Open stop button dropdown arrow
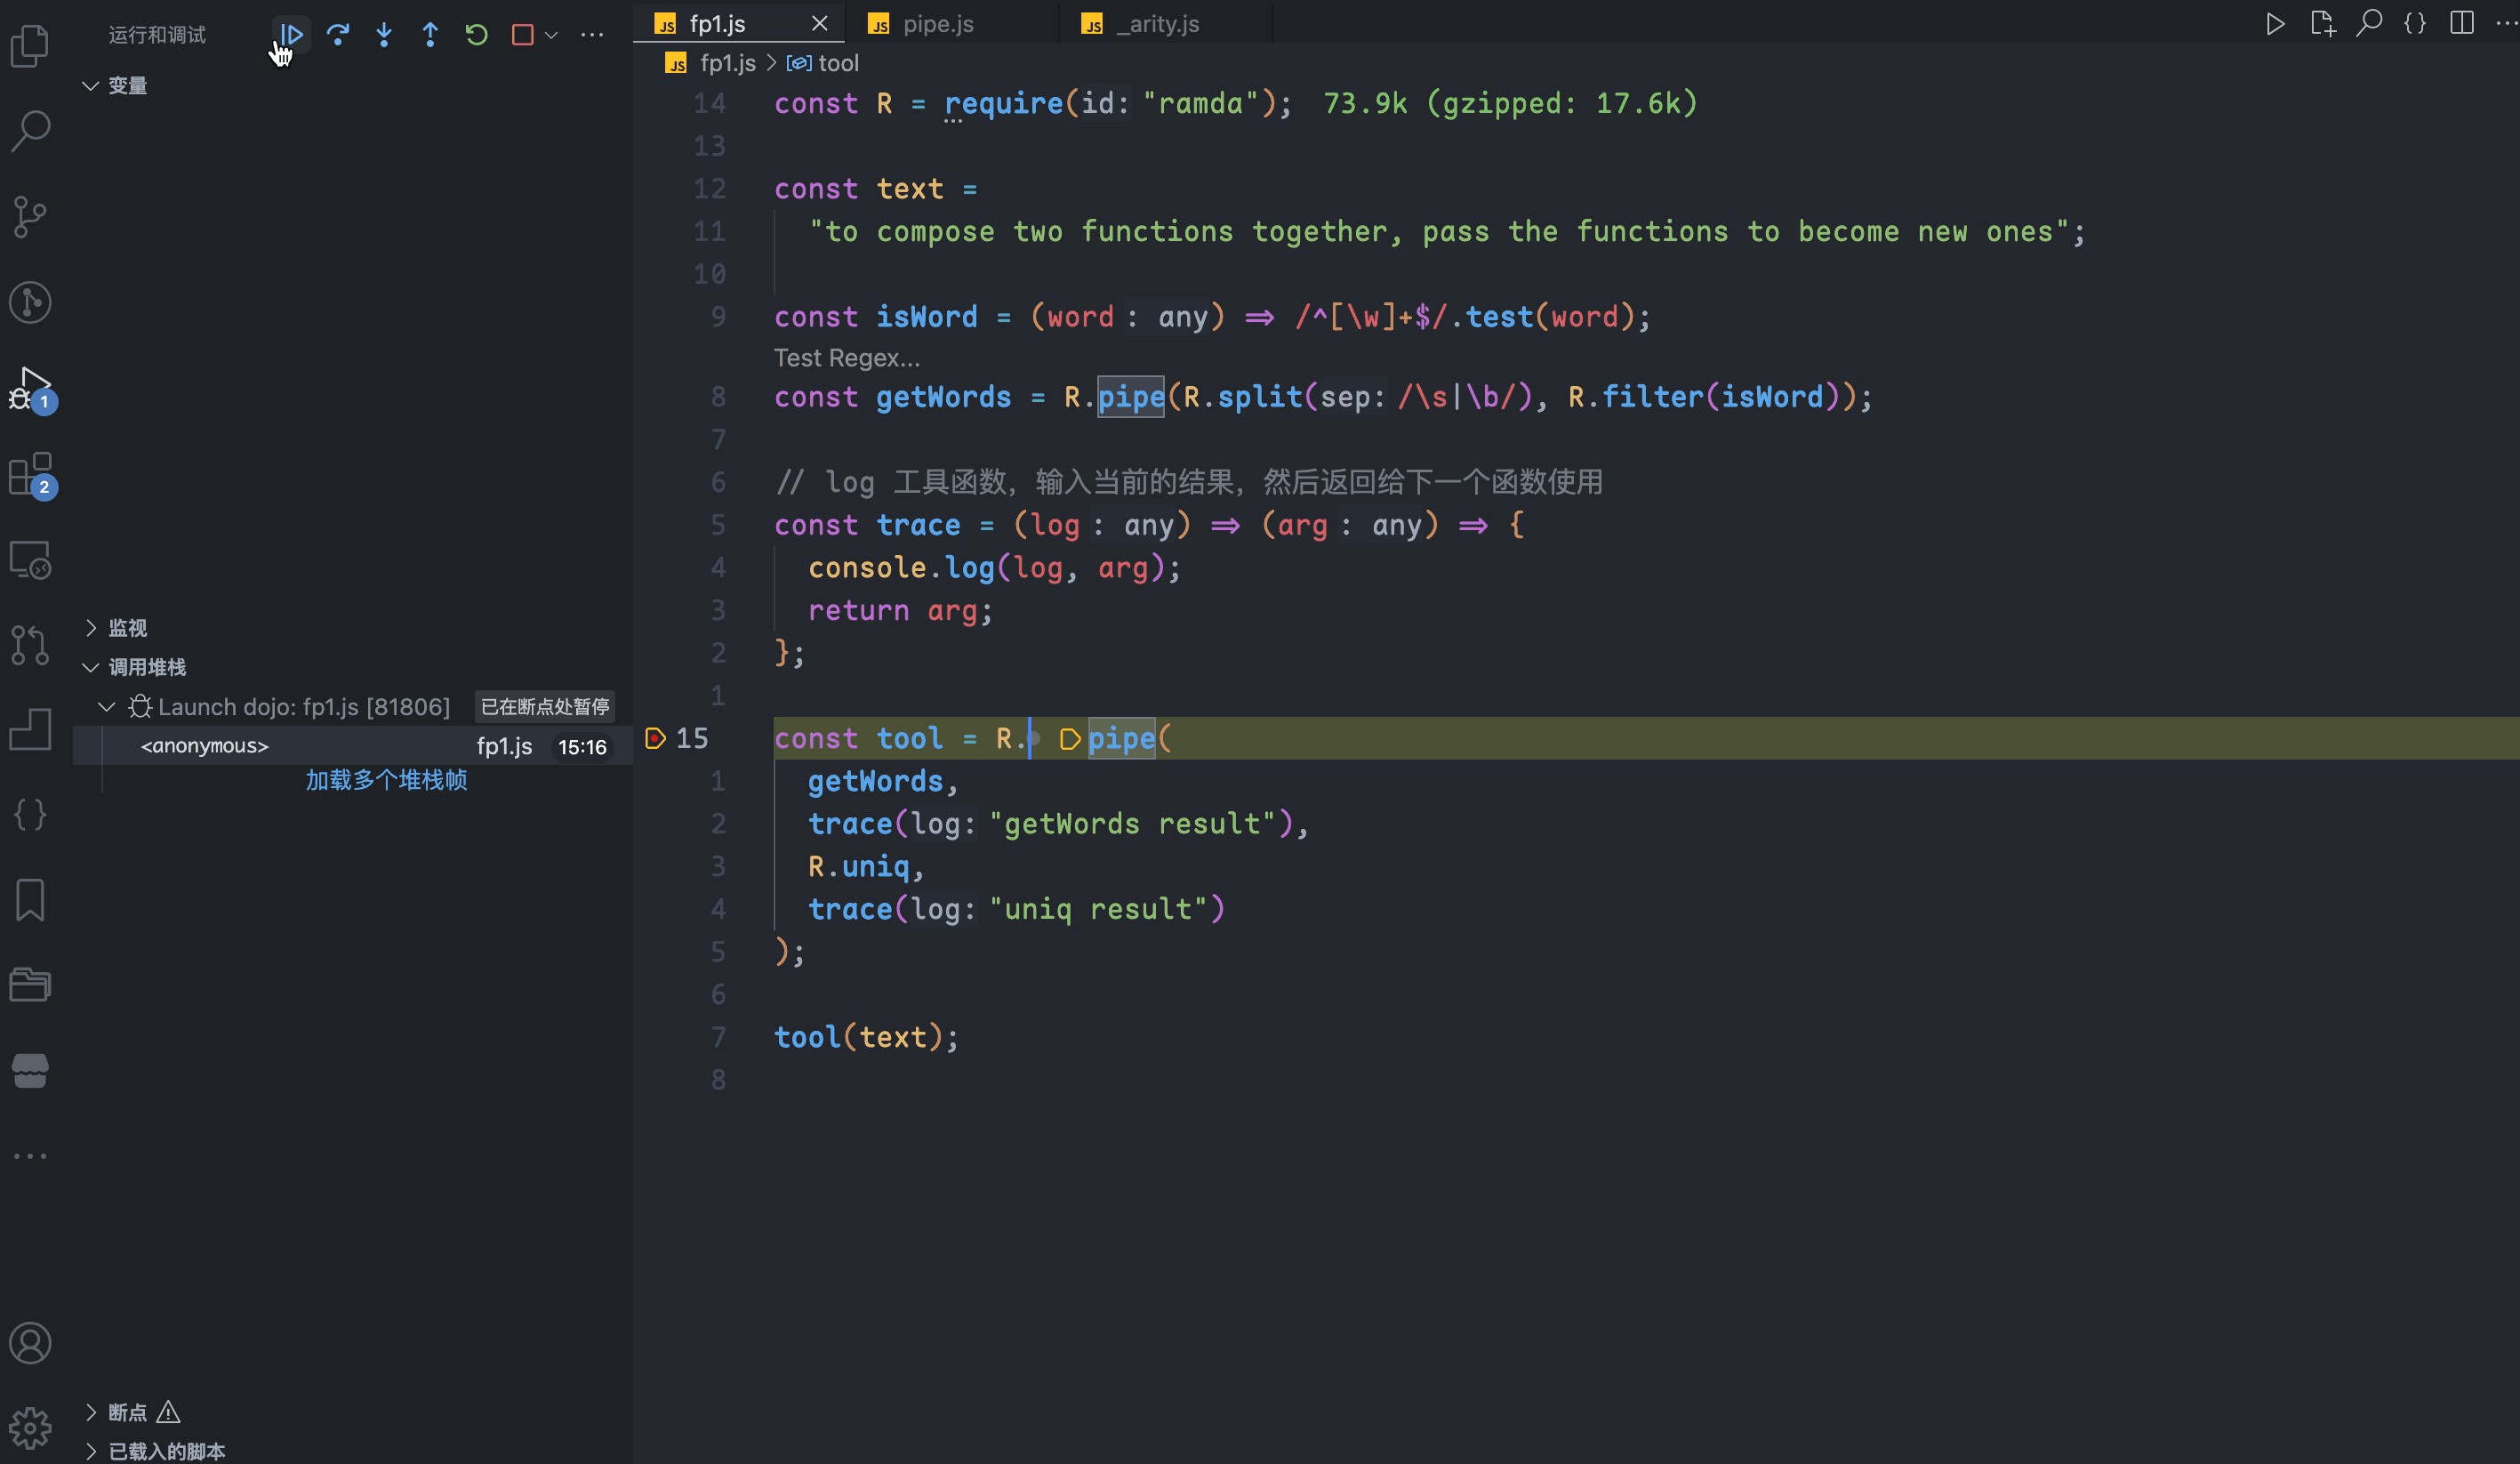 point(551,35)
